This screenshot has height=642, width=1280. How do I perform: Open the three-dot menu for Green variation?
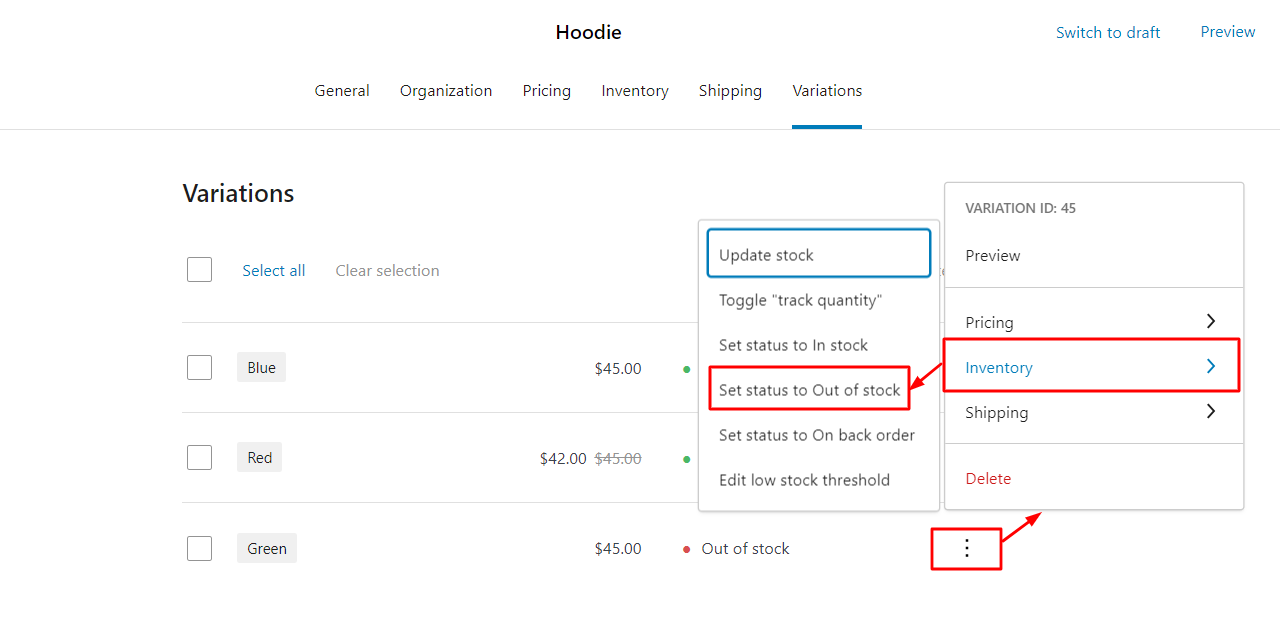pyautogui.click(x=966, y=548)
